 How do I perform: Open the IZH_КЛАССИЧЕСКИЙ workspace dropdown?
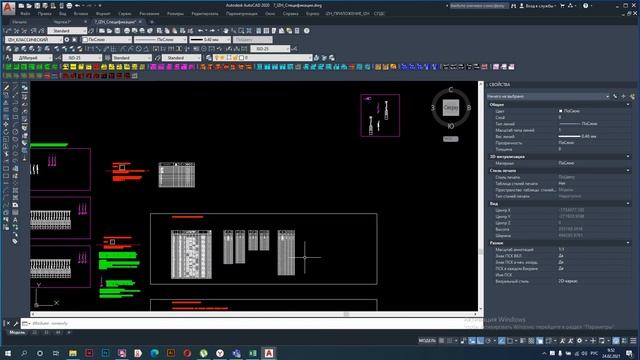click(x=33, y=40)
